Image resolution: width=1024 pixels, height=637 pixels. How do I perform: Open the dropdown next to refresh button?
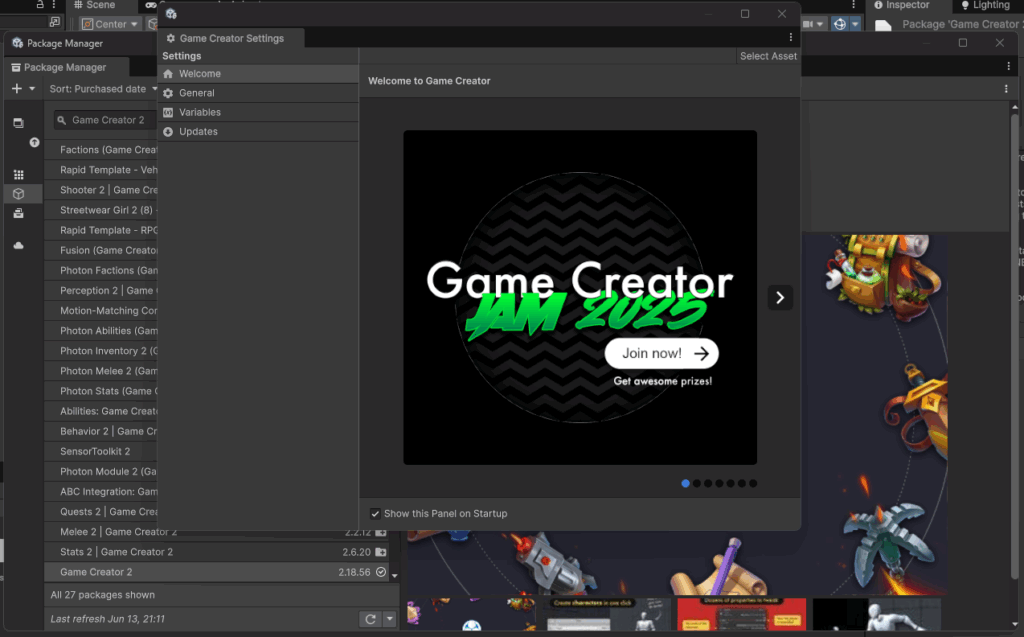390,619
